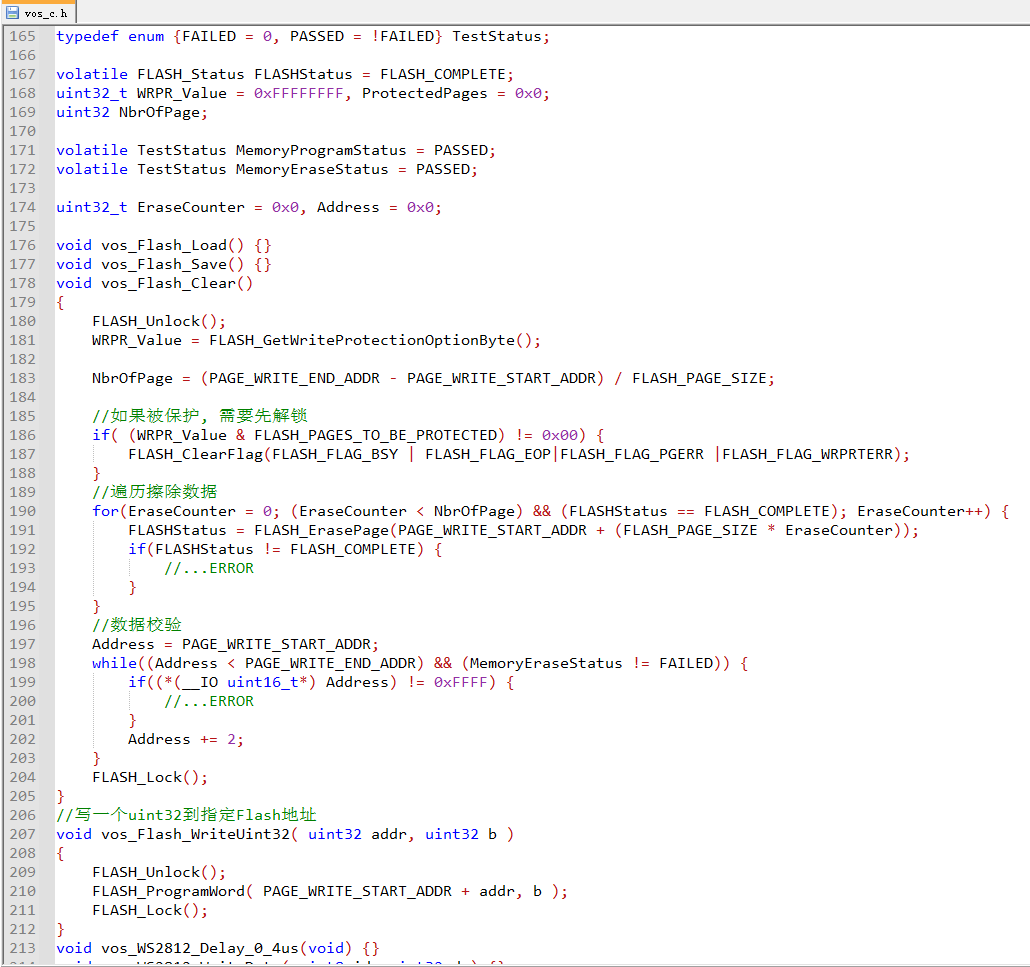Click the //...ERROR comment on line 193
1030x967 pixels.
point(209,568)
